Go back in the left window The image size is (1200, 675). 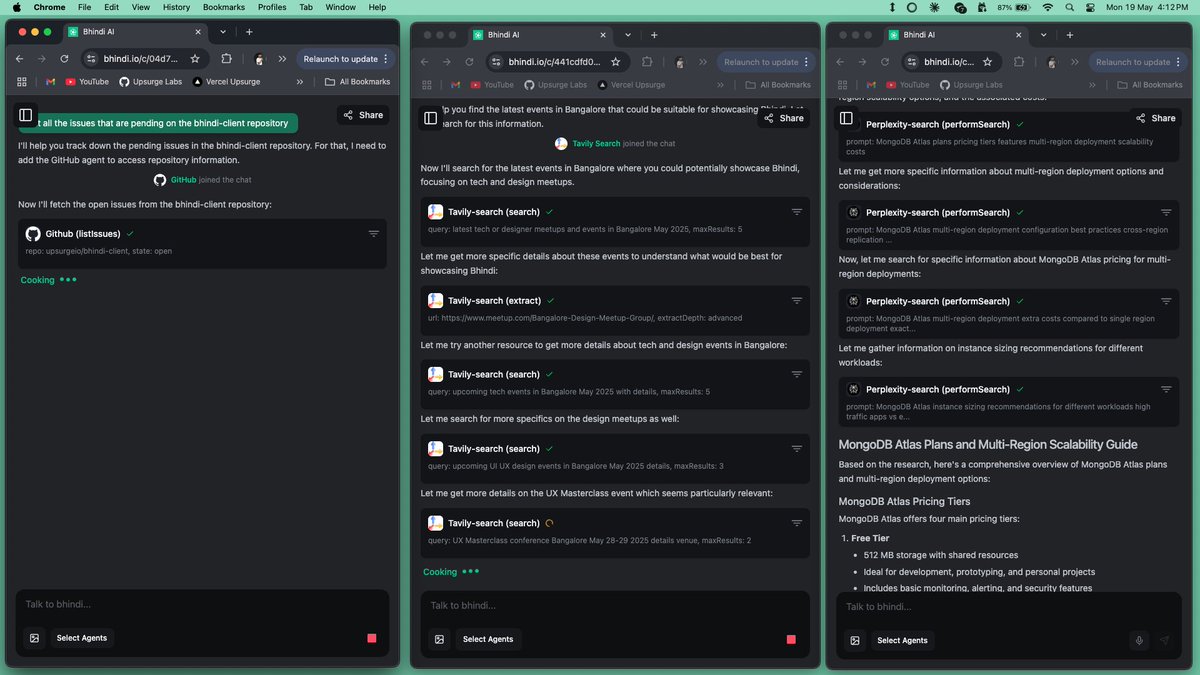pyautogui.click(x=19, y=59)
